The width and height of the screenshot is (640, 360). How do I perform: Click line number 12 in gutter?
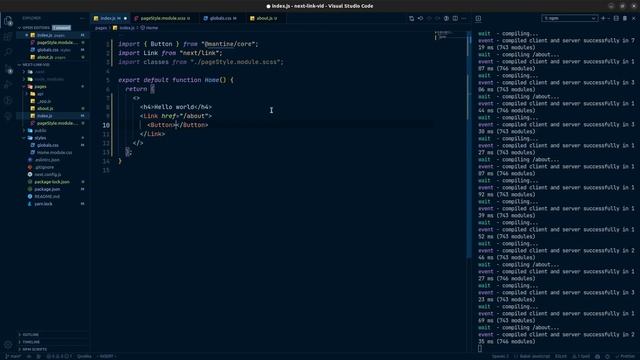[106, 143]
